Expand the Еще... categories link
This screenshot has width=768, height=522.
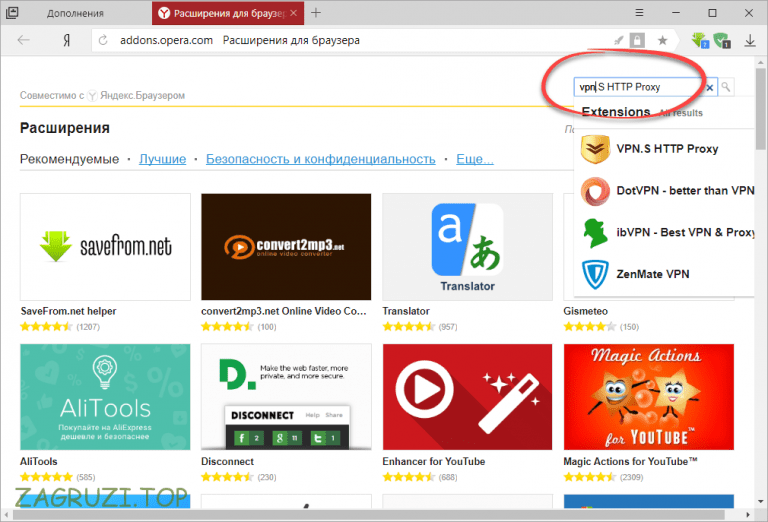pyautogui.click(x=475, y=159)
